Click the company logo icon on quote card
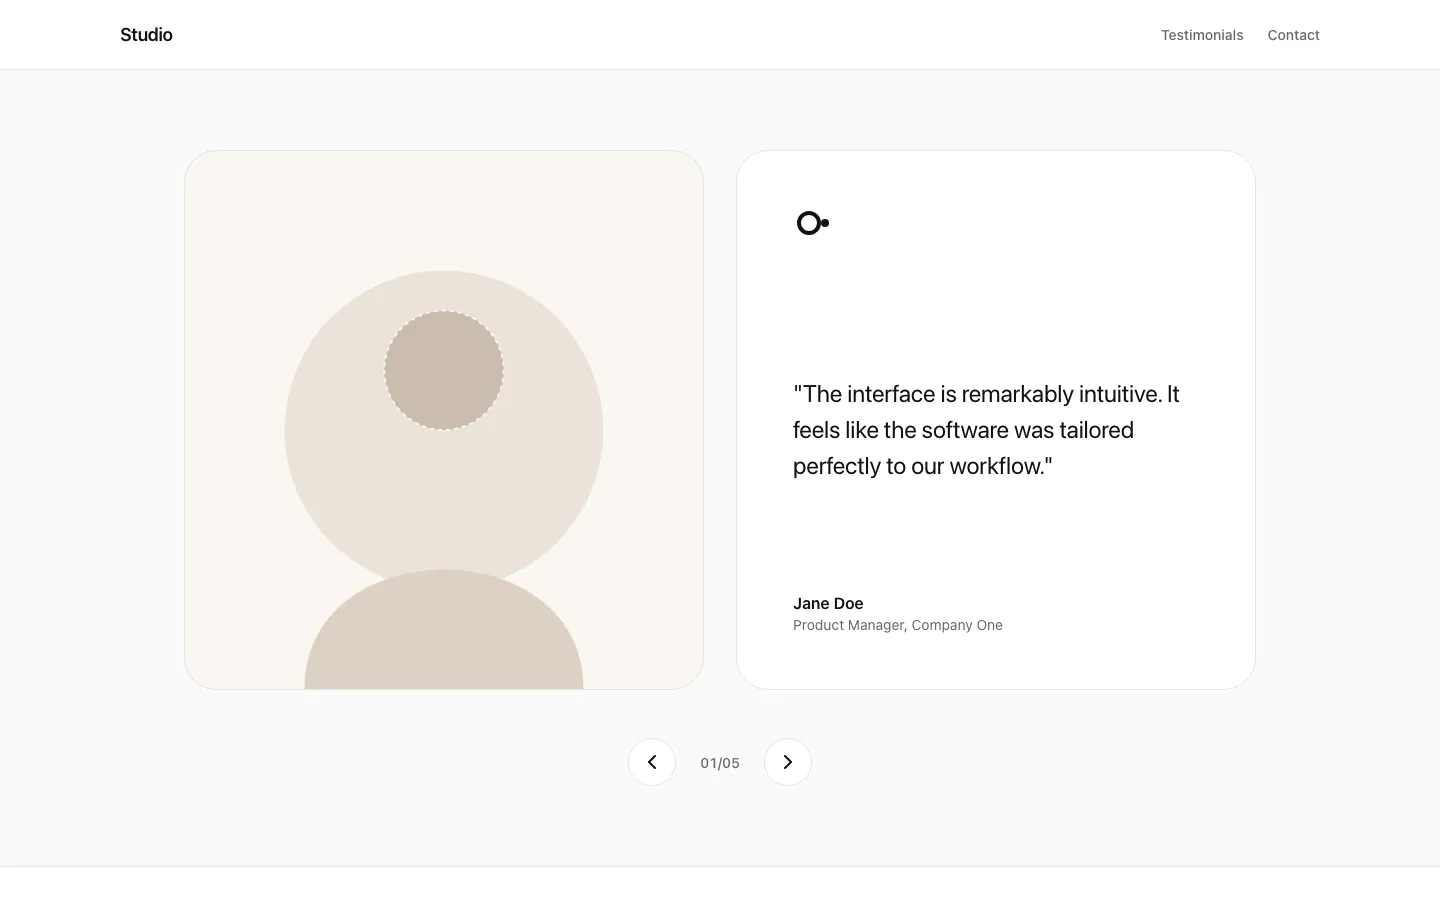The image size is (1440, 900). tap(813, 223)
